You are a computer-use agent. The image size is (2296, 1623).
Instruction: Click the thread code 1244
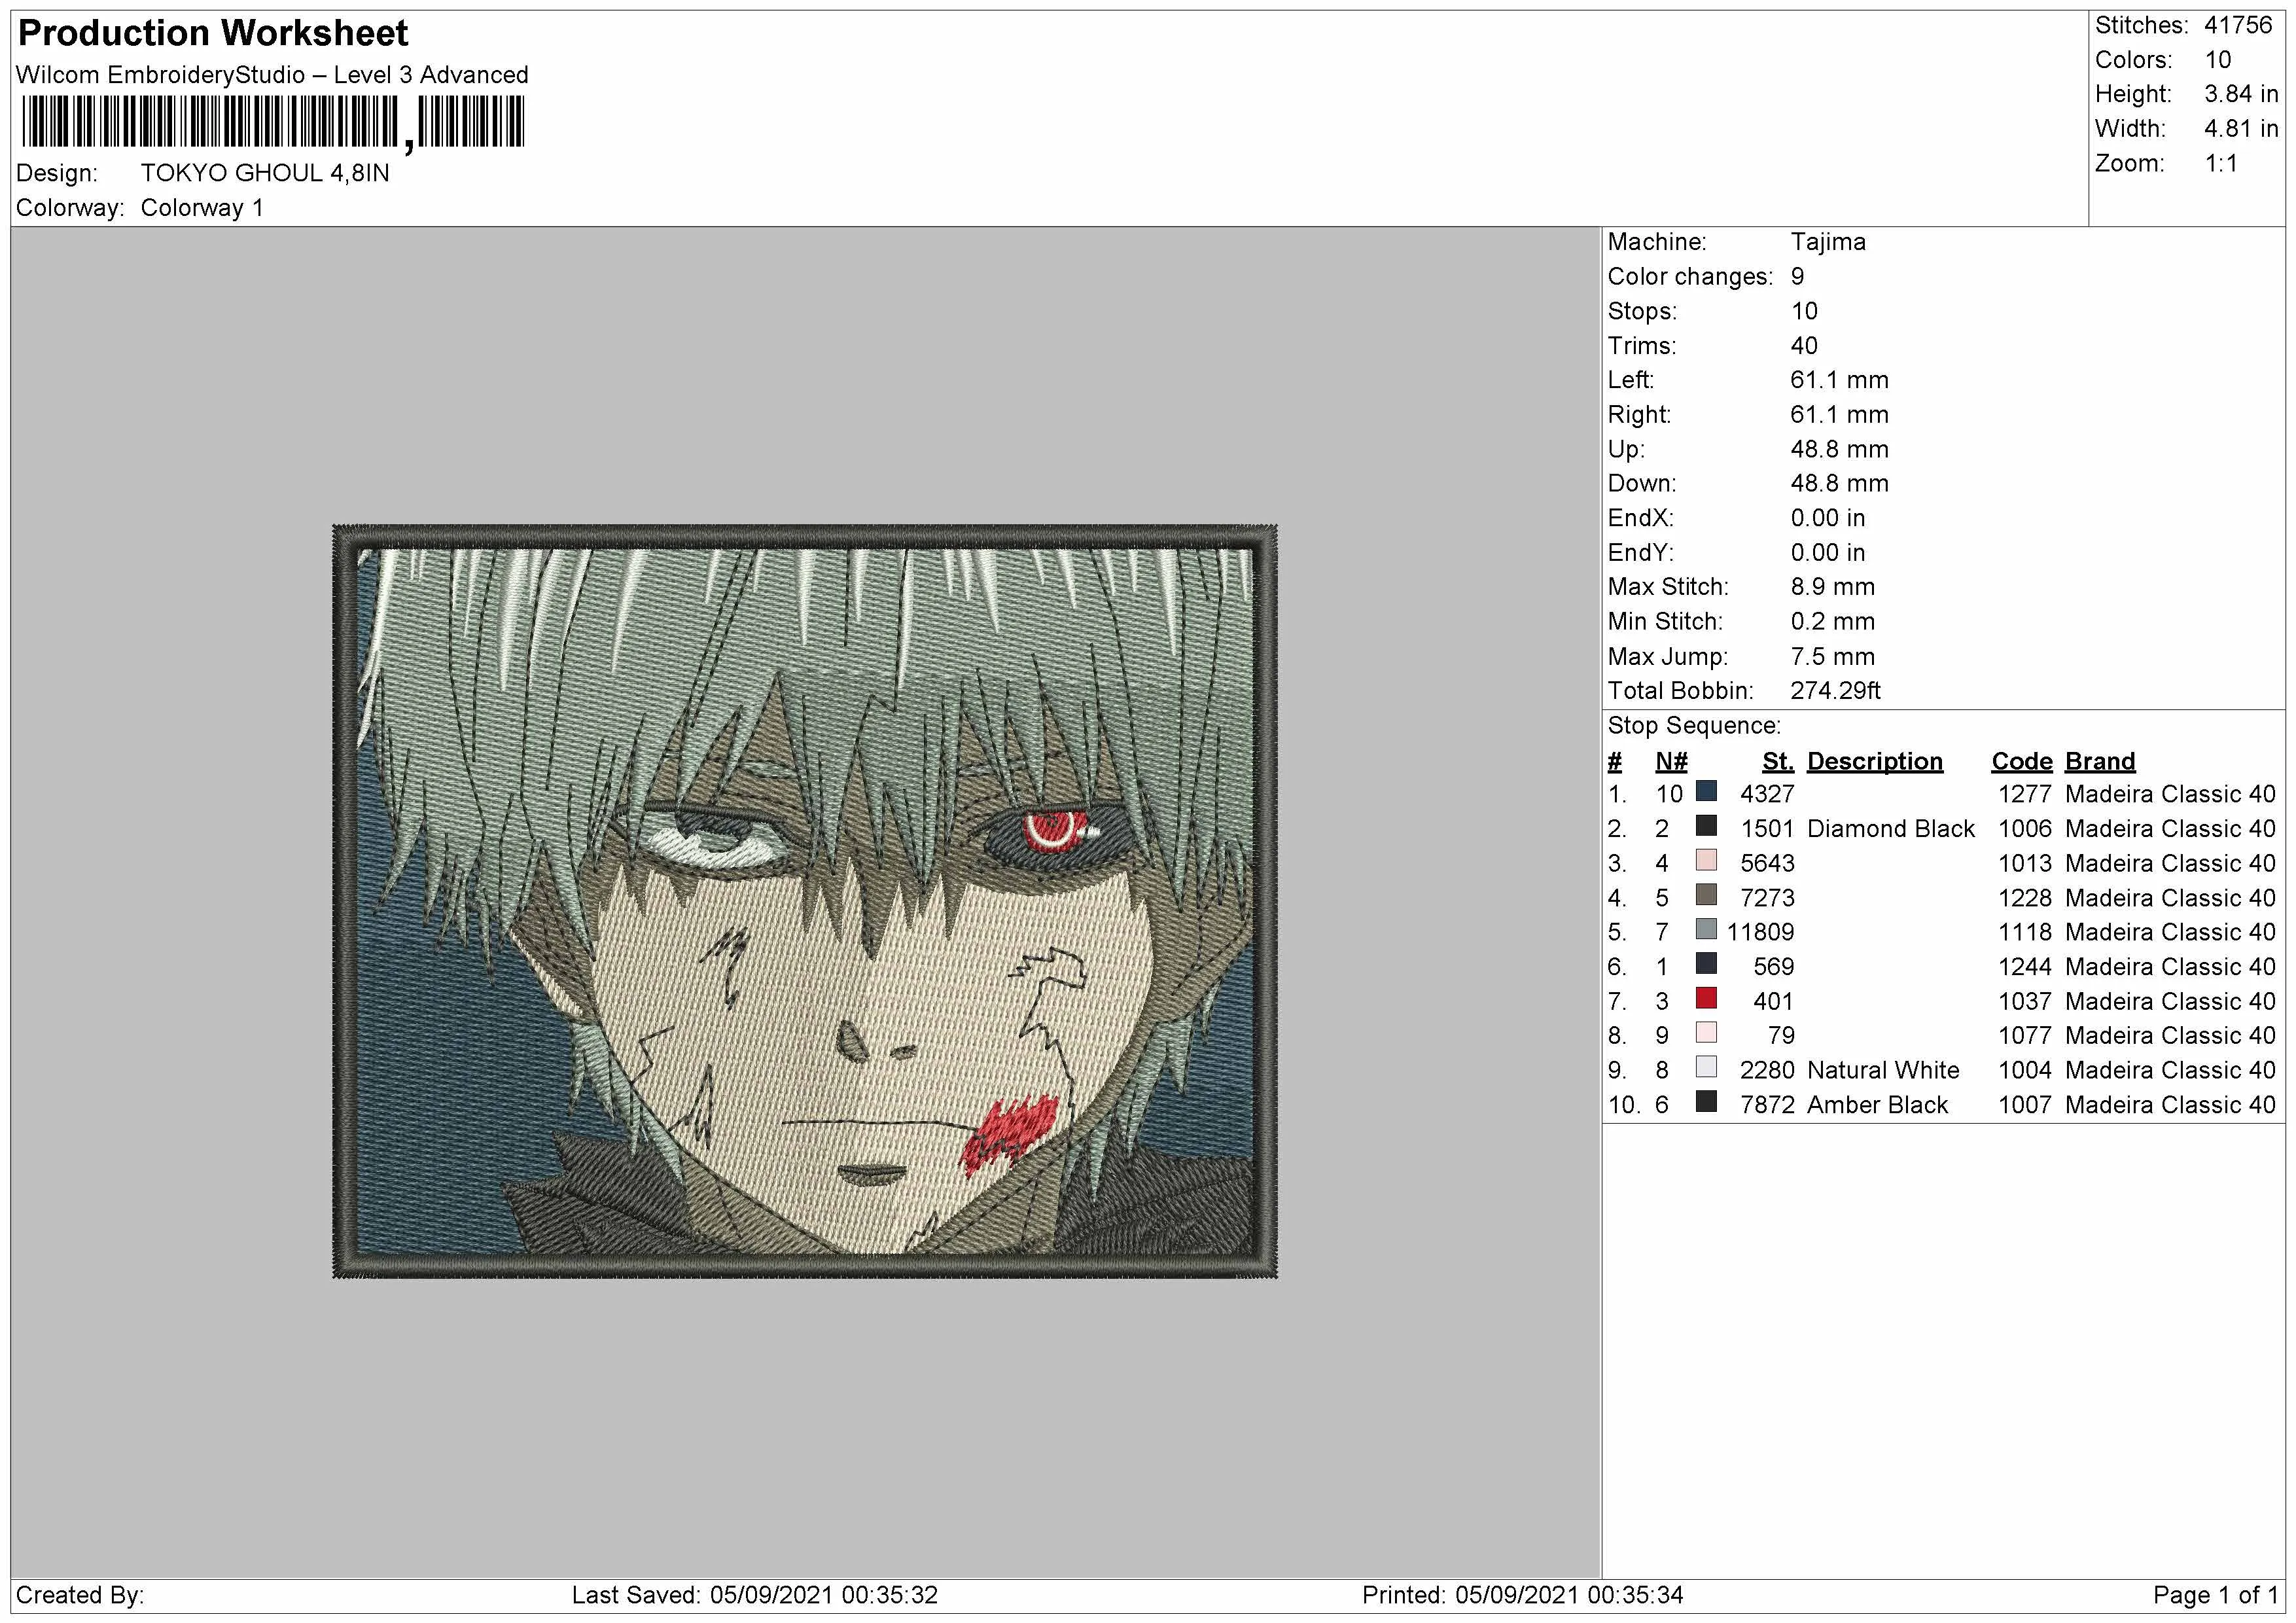pos(2024,967)
